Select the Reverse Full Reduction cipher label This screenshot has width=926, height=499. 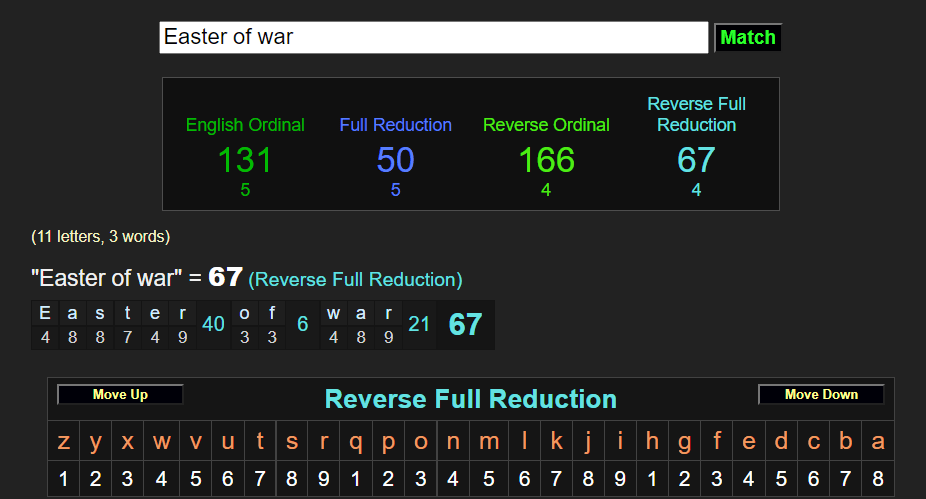[x=696, y=114]
